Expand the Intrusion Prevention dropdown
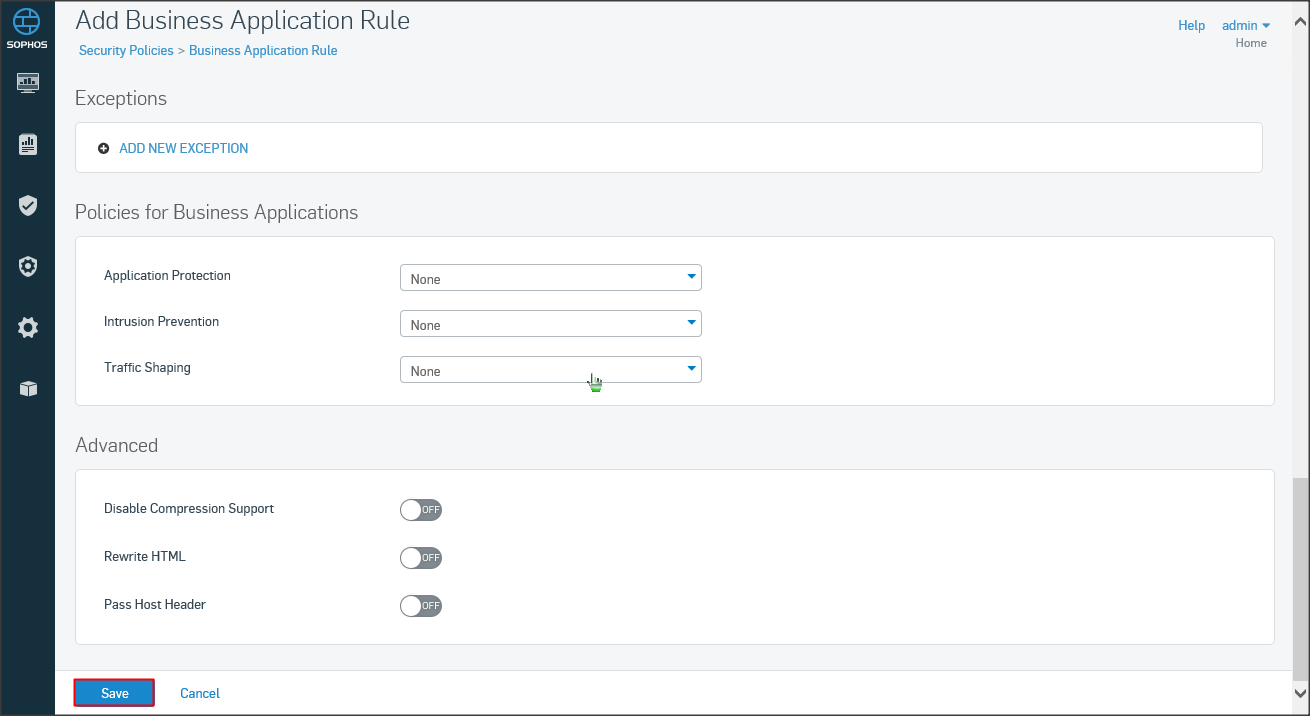The width and height of the screenshot is (1310, 716). click(550, 324)
